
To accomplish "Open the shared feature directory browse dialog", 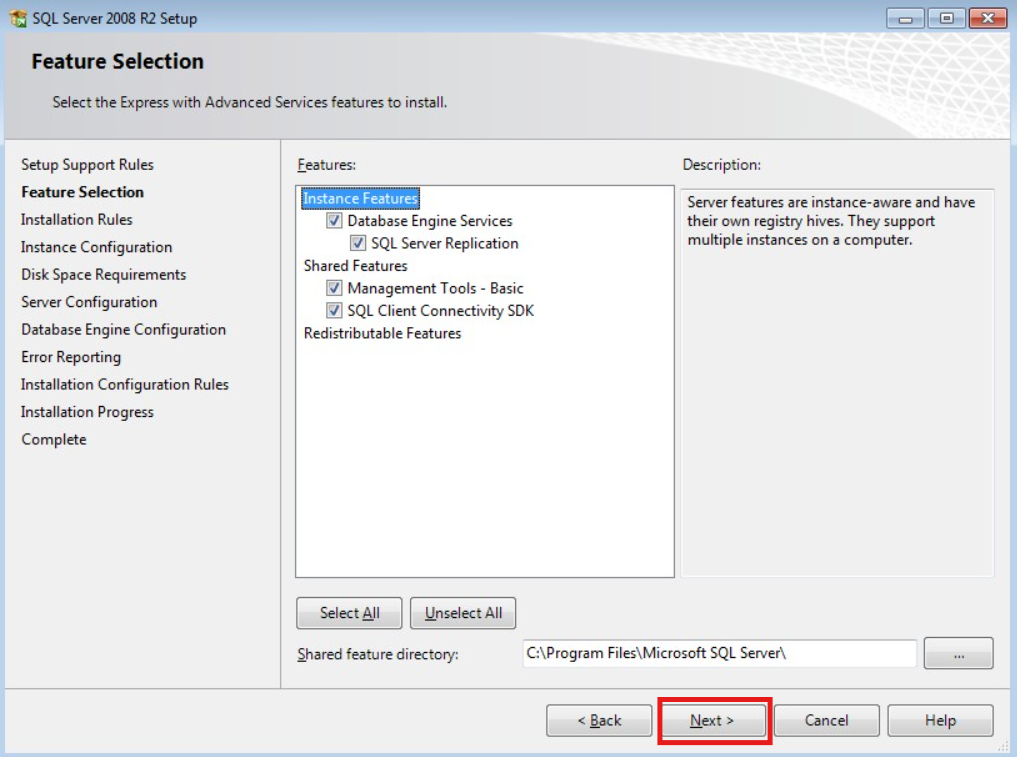I will coord(957,652).
